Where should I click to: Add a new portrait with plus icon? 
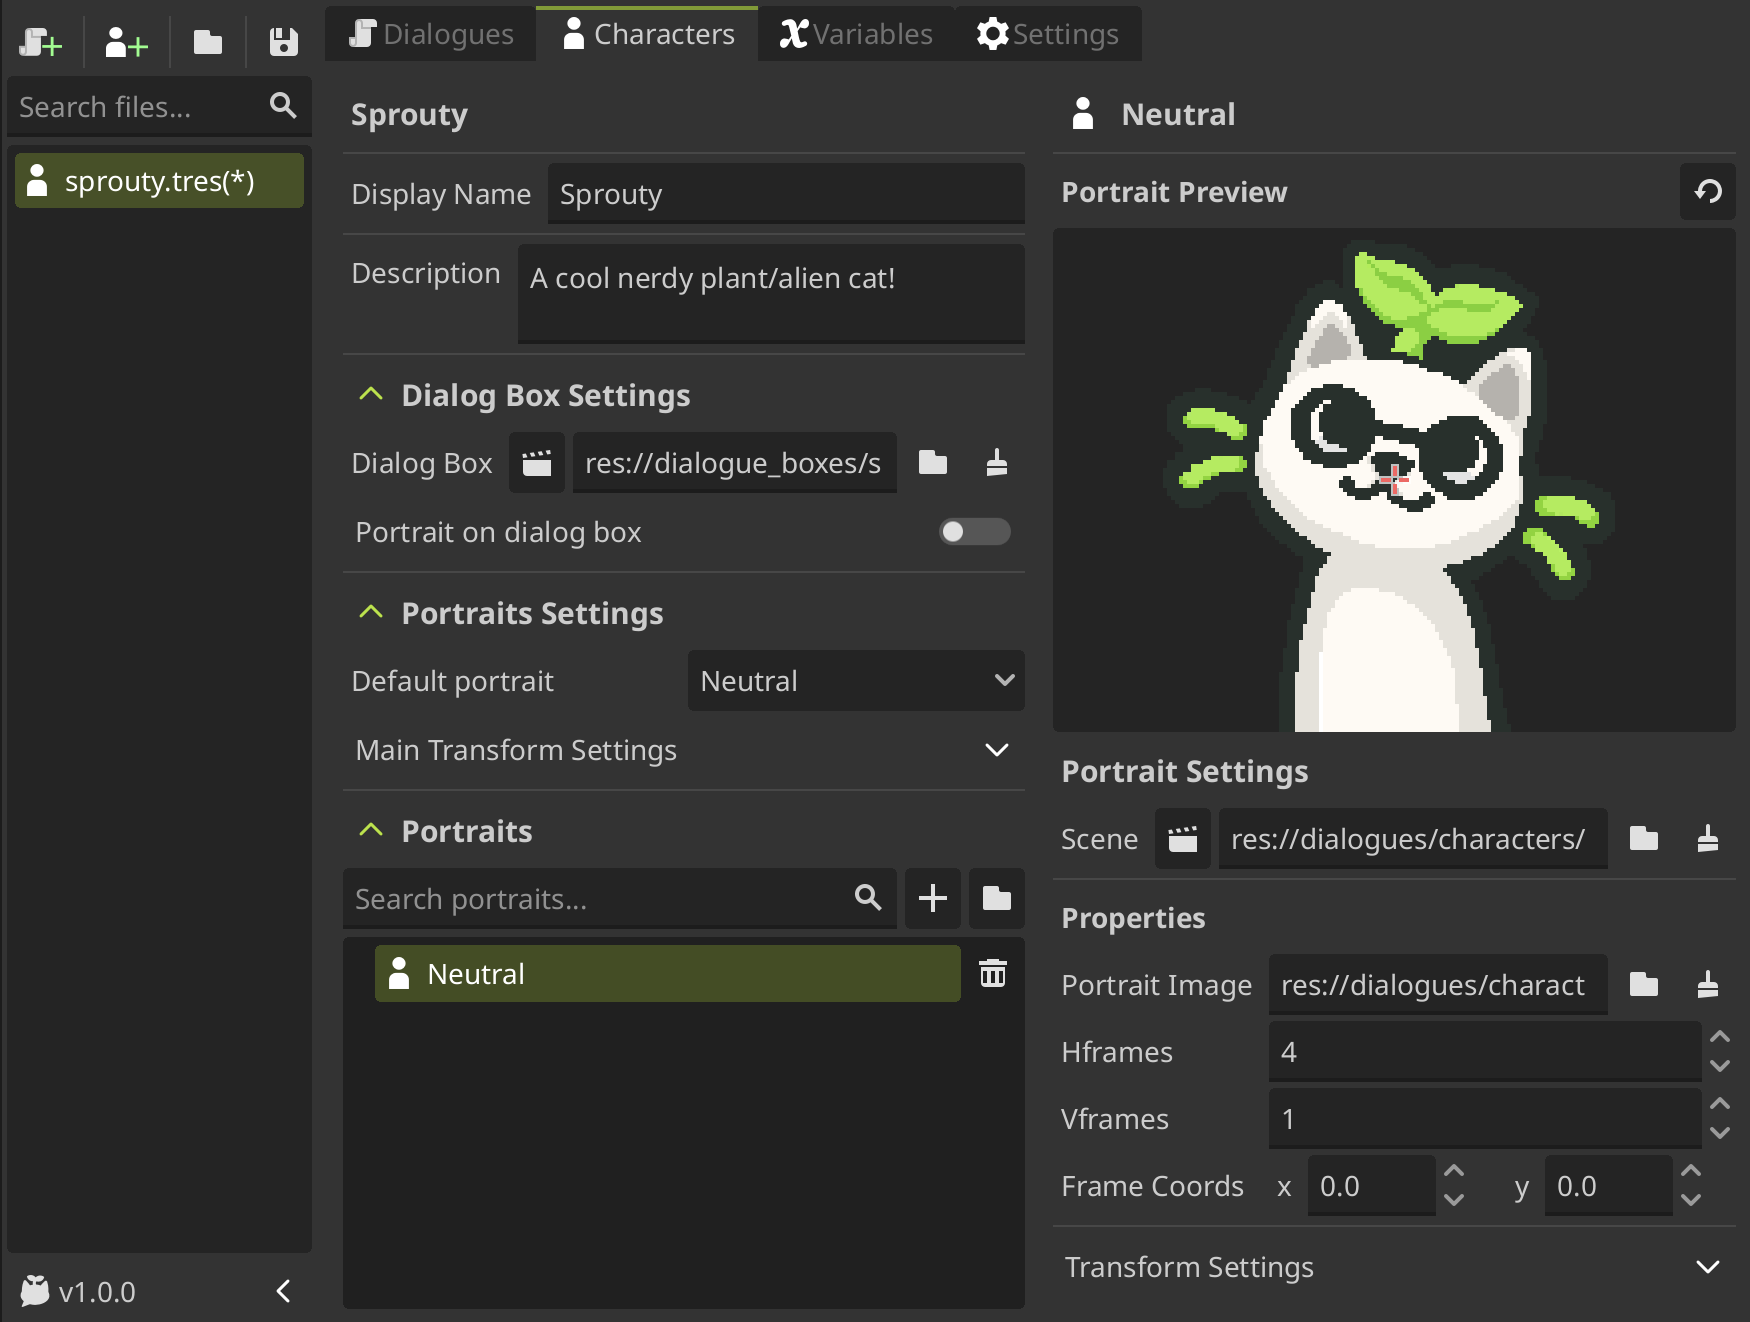point(932,898)
